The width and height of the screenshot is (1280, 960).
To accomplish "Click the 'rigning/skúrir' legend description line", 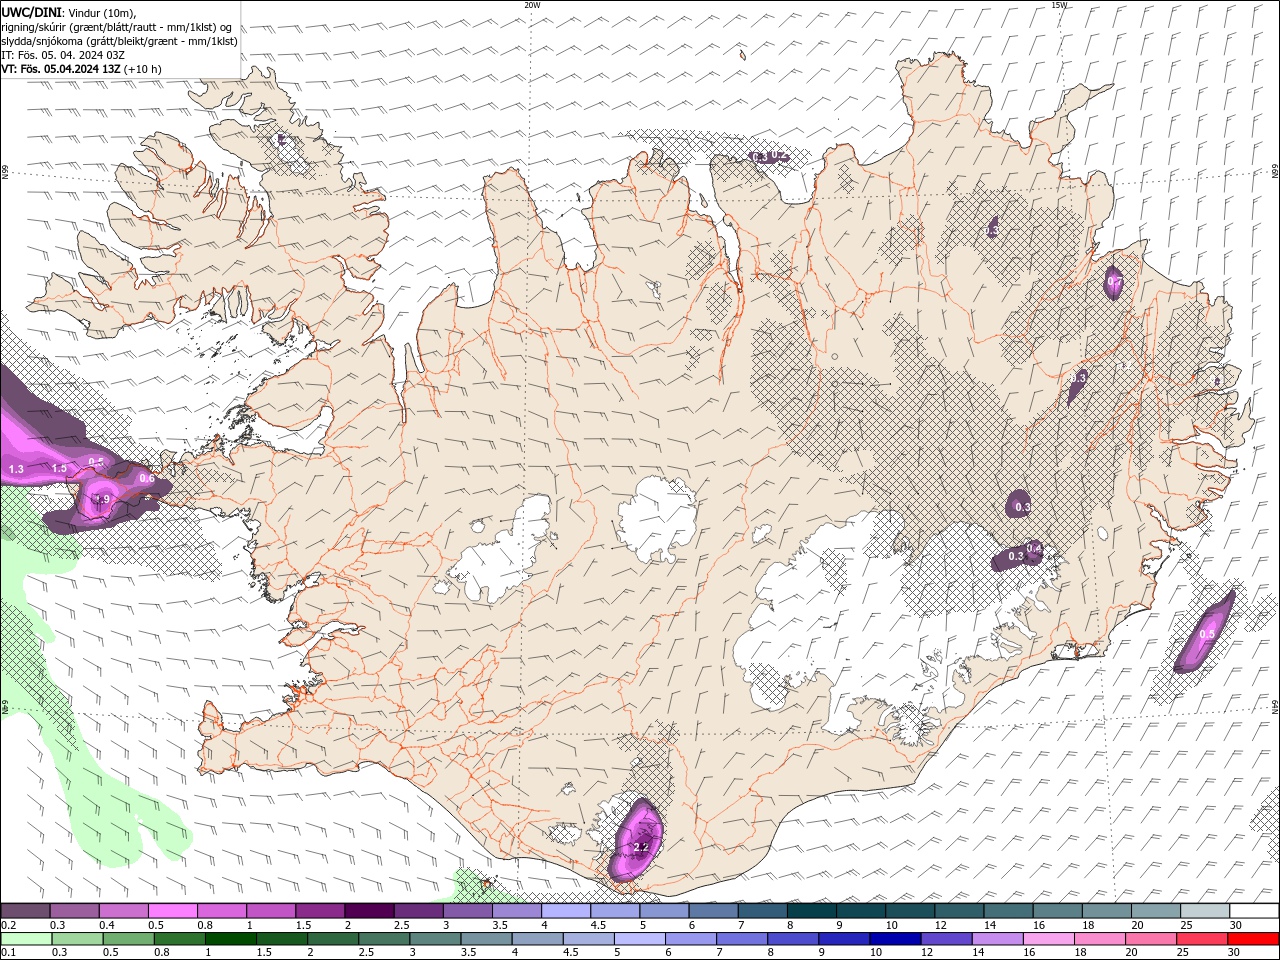I will [x=117, y=26].
